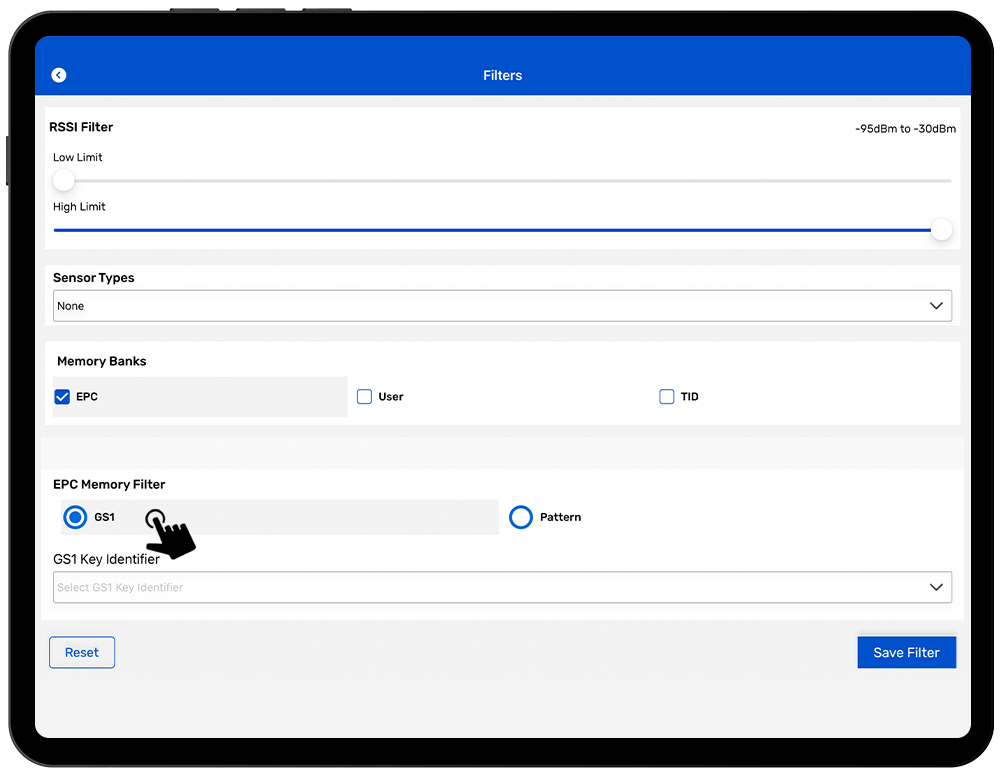Click the Sensor Types chevron arrow
Screen dimensions: 1000x774
936,306
